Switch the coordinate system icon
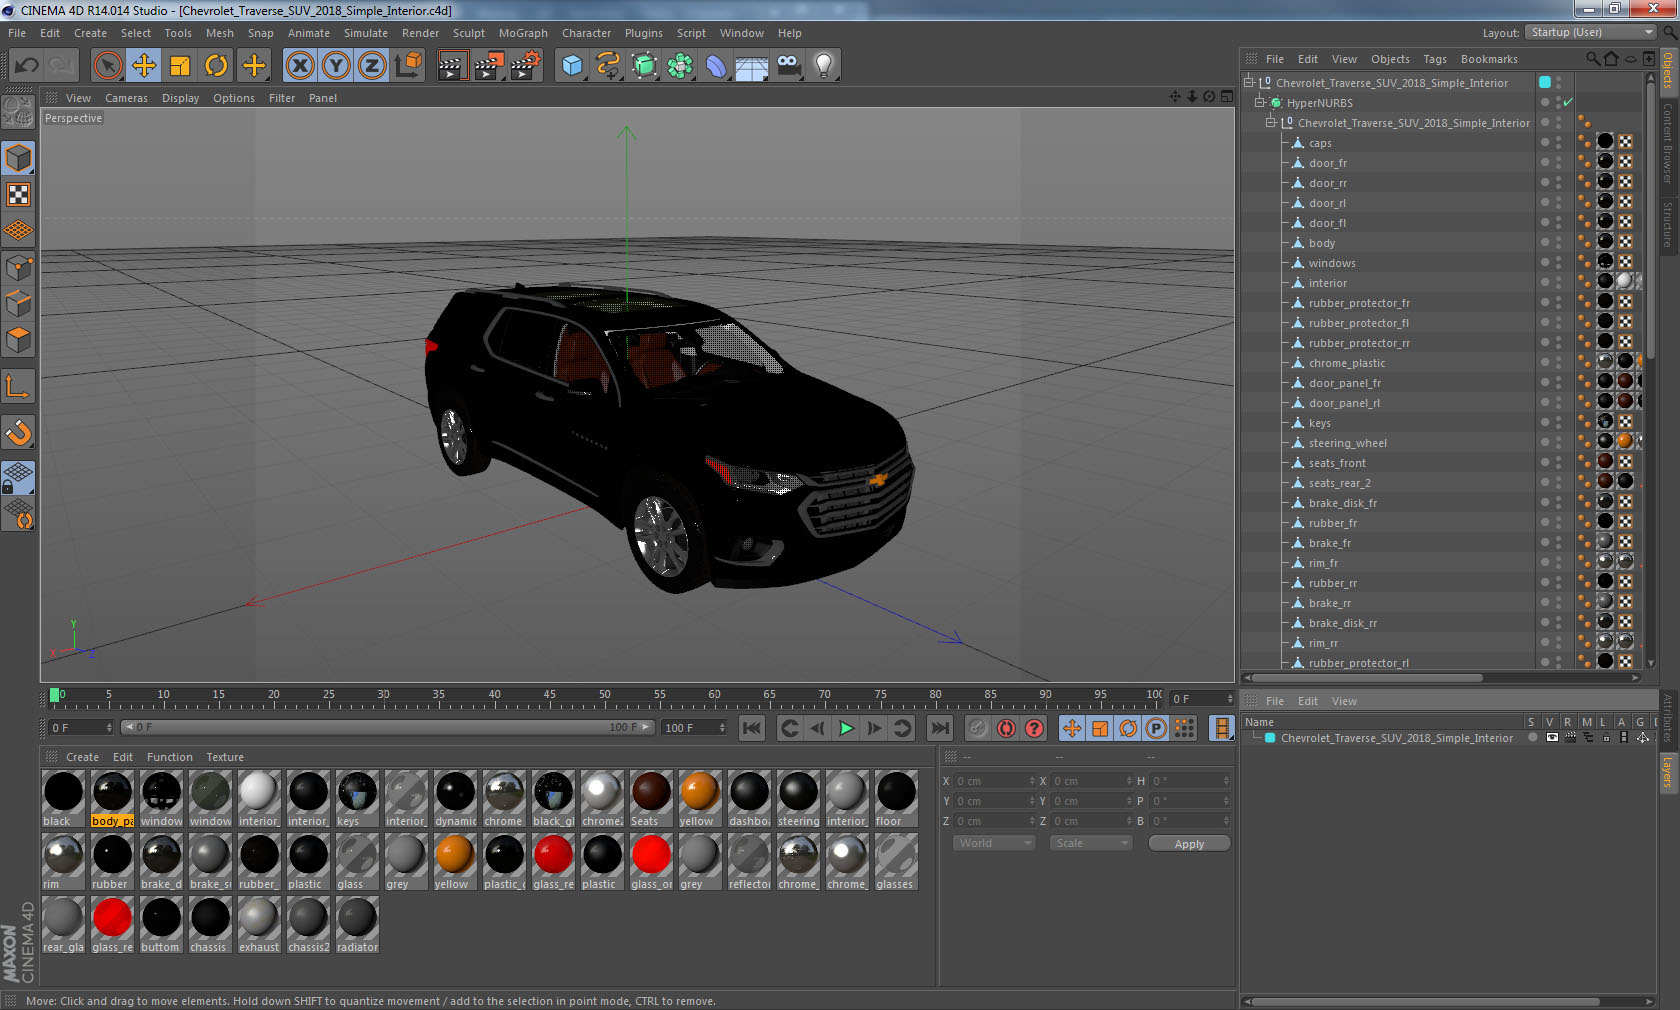The width and height of the screenshot is (1680, 1010). pos(408,66)
